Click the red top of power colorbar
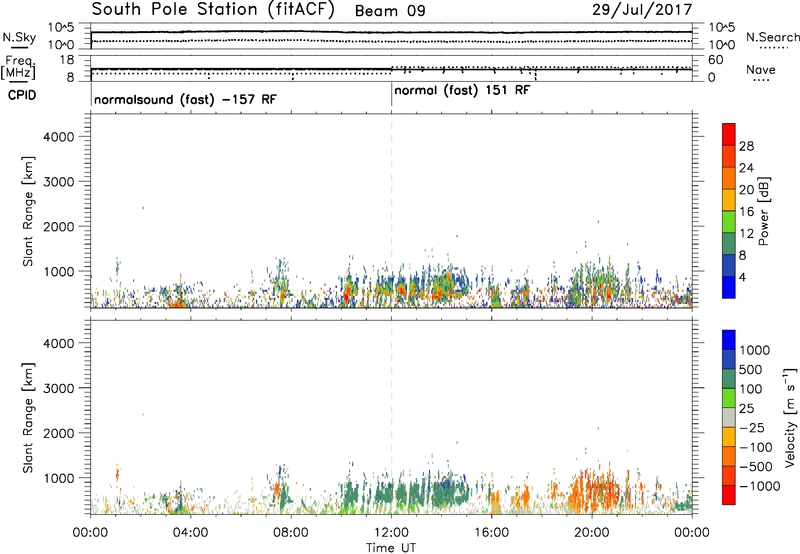 coord(729,134)
